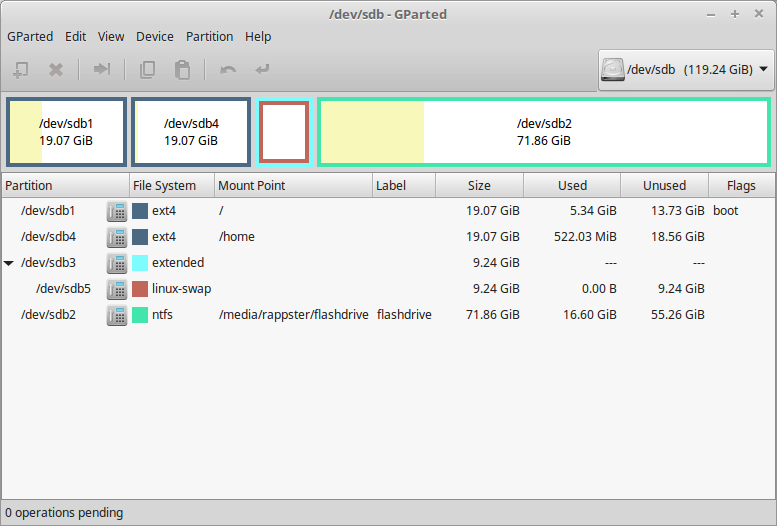Click the linux-swap file system text
The height and width of the screenshot is (526, 777).
point(181,289)
